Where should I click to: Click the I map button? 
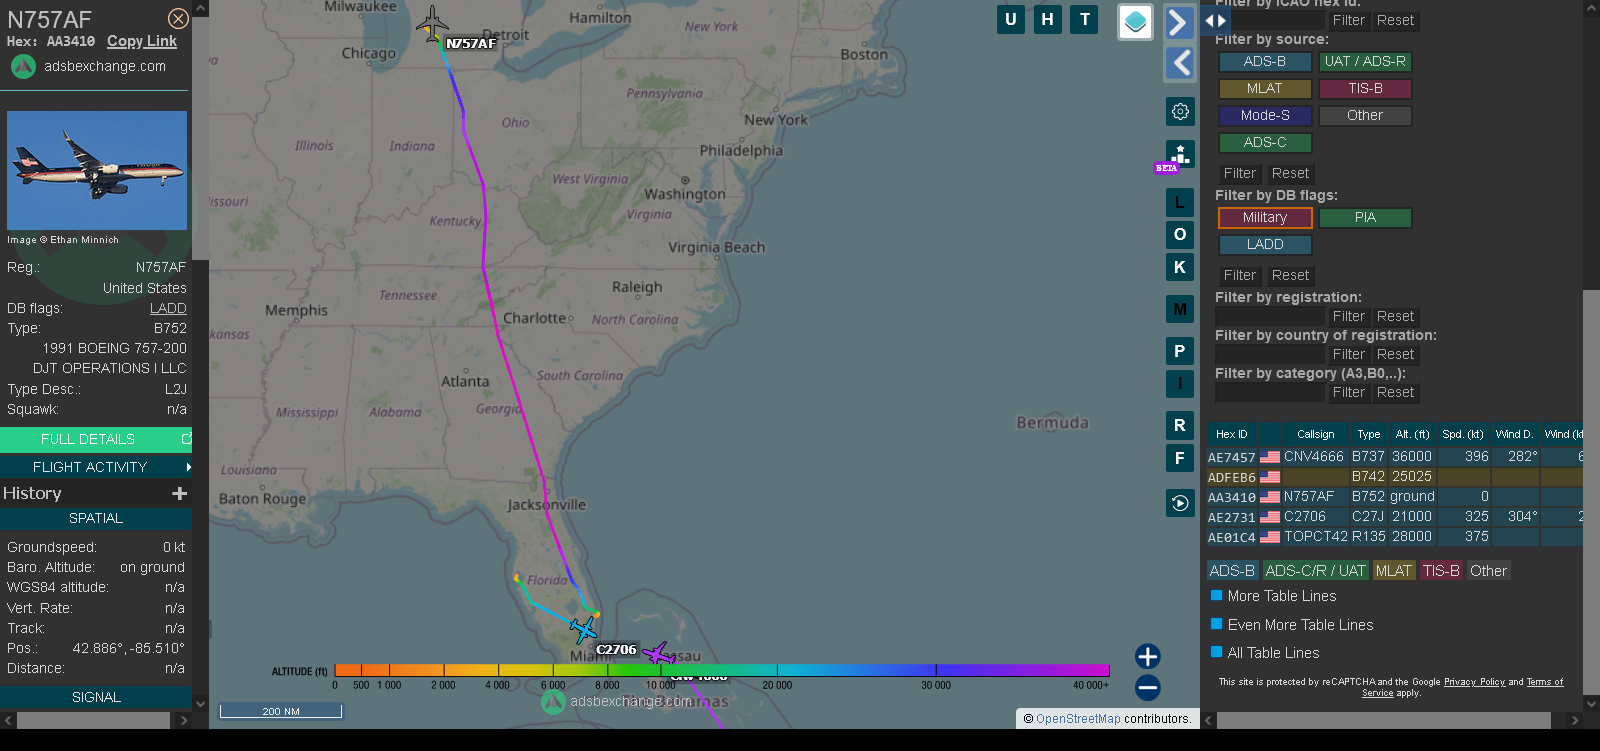[1180, 383]
